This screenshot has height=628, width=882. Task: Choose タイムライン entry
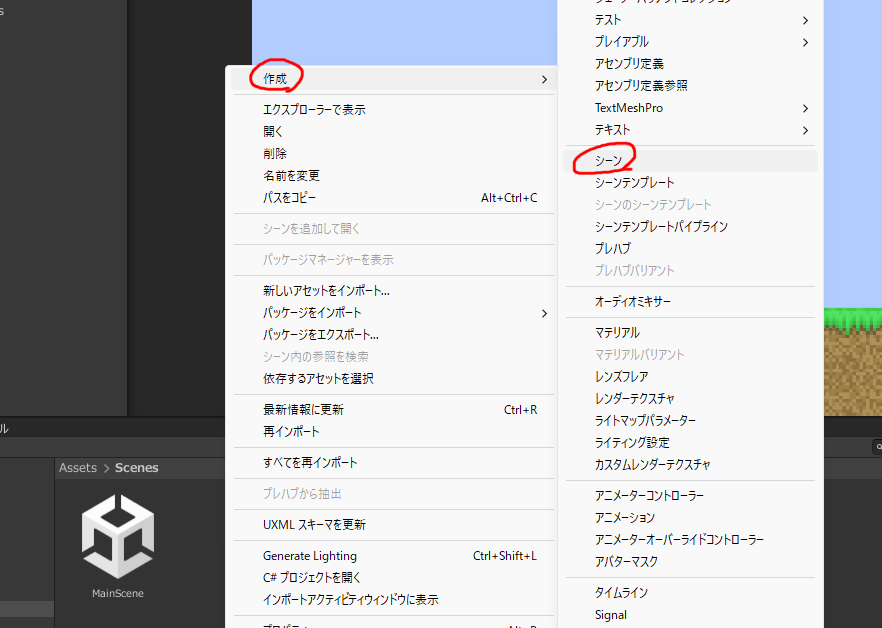tap(690, 593)
